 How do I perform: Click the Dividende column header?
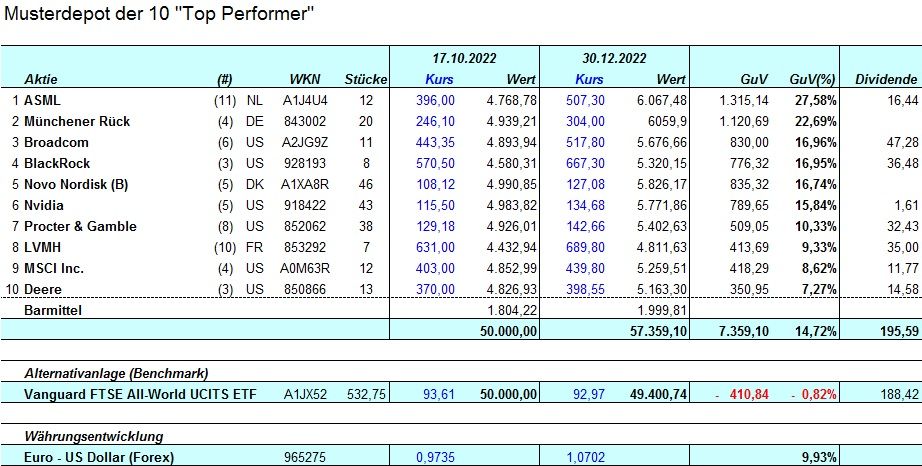pyautogui.click(x=886, y=79)
